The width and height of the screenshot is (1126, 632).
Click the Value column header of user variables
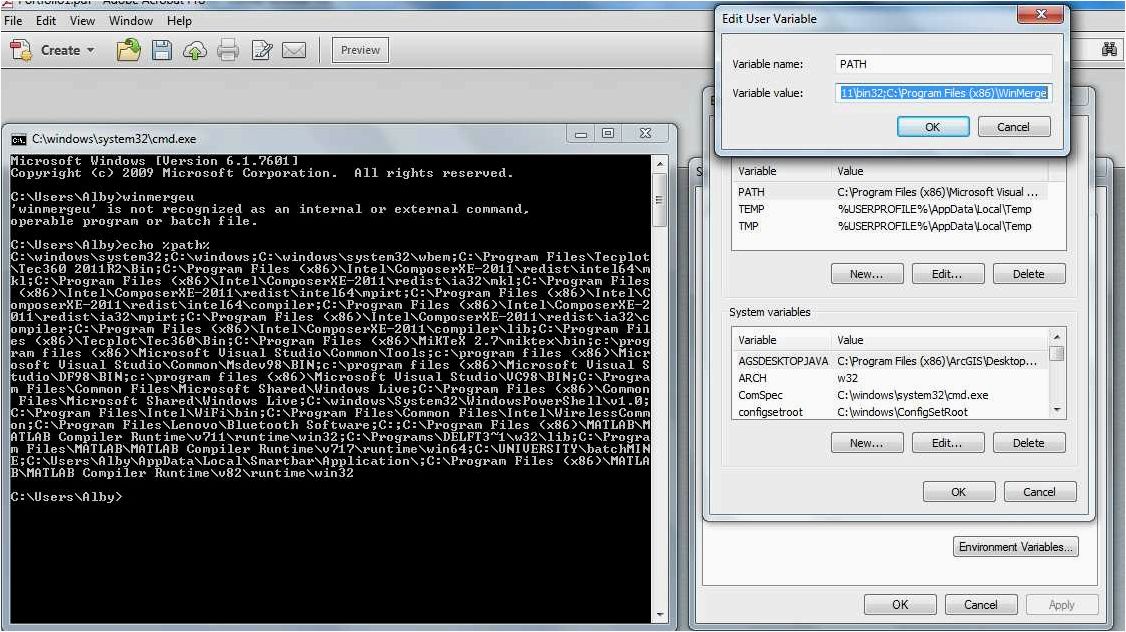point(939,172)
